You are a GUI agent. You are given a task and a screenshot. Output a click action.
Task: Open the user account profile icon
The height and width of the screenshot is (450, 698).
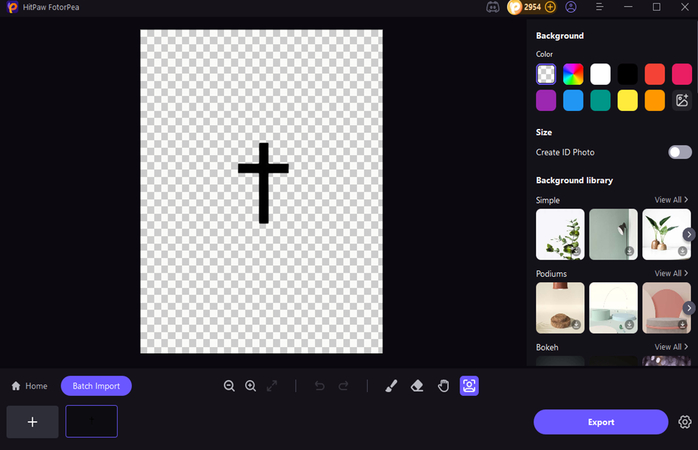[571, 7]
